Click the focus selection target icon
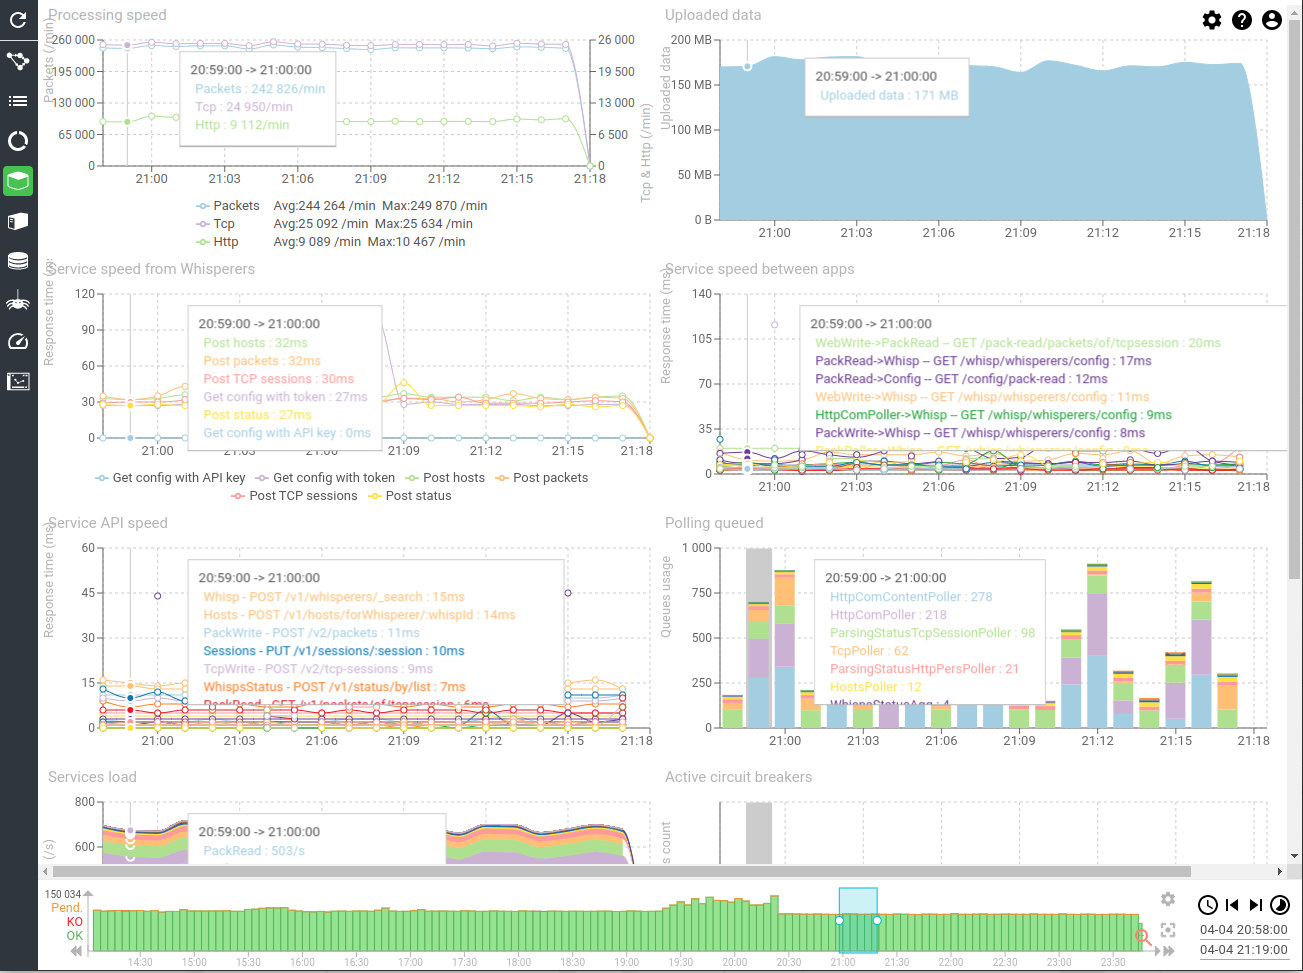 (x=1168, y=930)
